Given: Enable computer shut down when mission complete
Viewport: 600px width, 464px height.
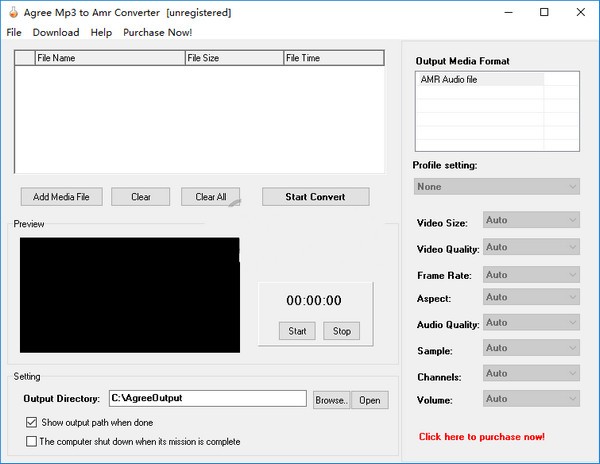Looking at the screenshot, I should pyautogui.click(x=31, y=441).
